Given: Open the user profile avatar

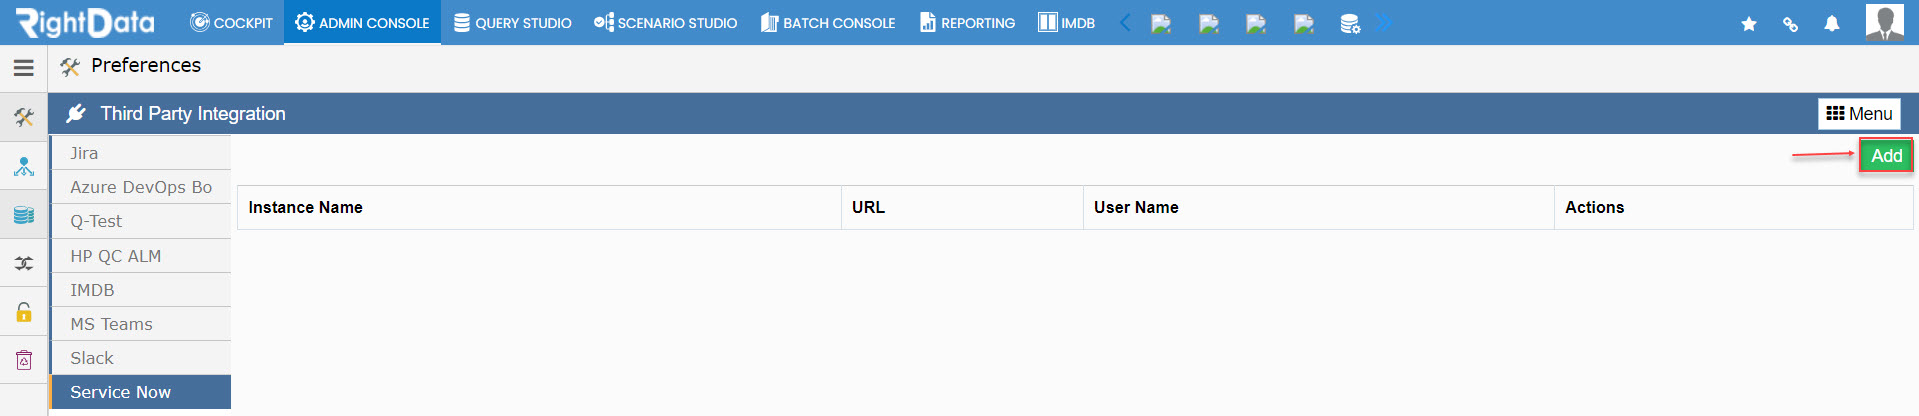Looking at the screenshot, I should click(x=1885, y=22).
